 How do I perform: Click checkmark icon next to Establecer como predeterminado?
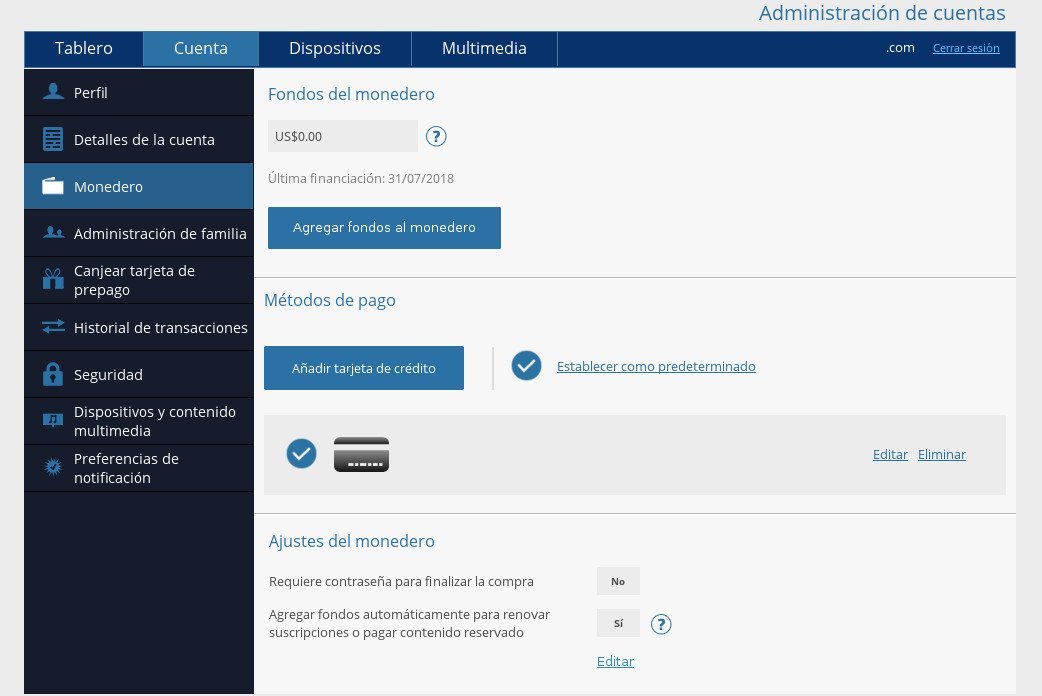(526, 366)
